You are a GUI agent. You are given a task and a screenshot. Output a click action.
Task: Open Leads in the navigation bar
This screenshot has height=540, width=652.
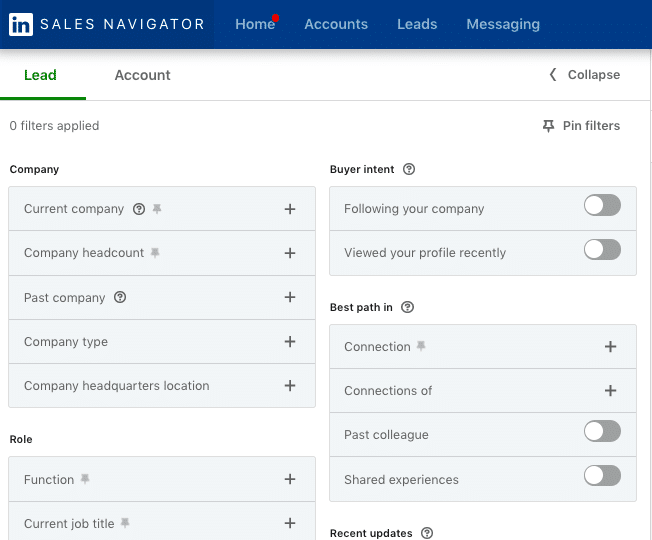(x=417, y=24)
